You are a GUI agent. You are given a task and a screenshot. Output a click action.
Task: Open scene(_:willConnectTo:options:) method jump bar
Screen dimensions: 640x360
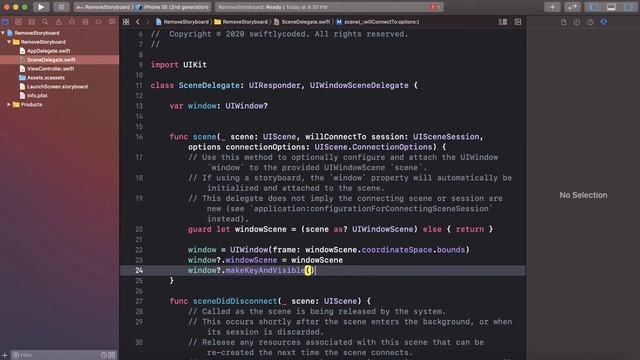click(x=378, y=22)
